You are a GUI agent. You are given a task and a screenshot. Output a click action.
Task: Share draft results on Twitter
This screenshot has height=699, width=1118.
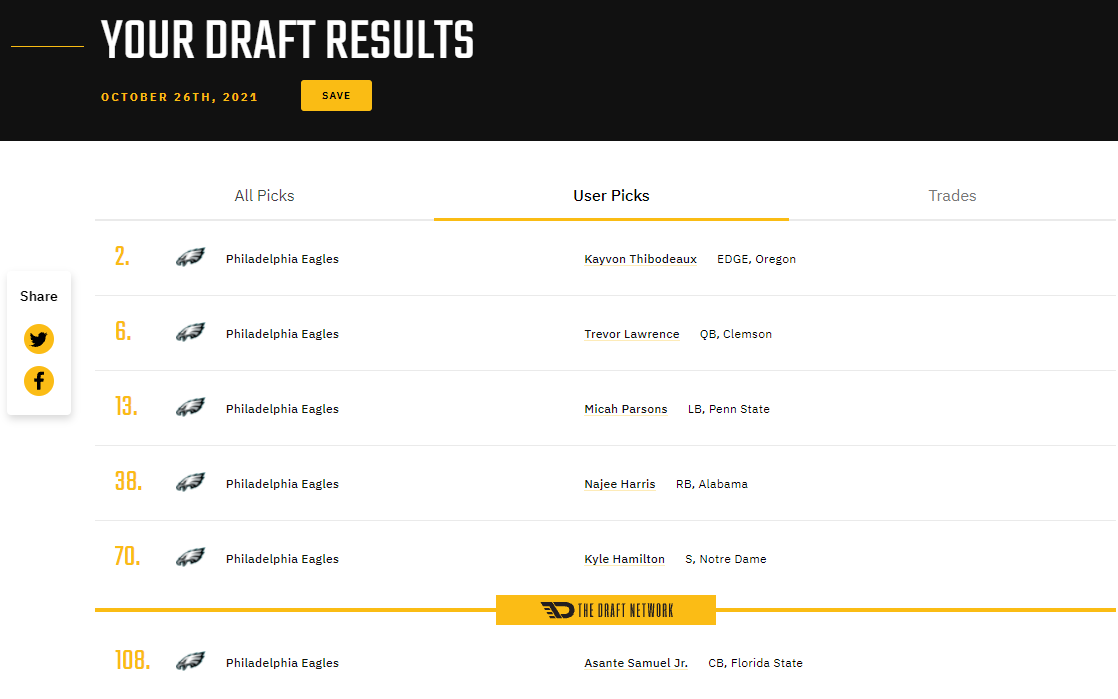(x=39, y=339)
